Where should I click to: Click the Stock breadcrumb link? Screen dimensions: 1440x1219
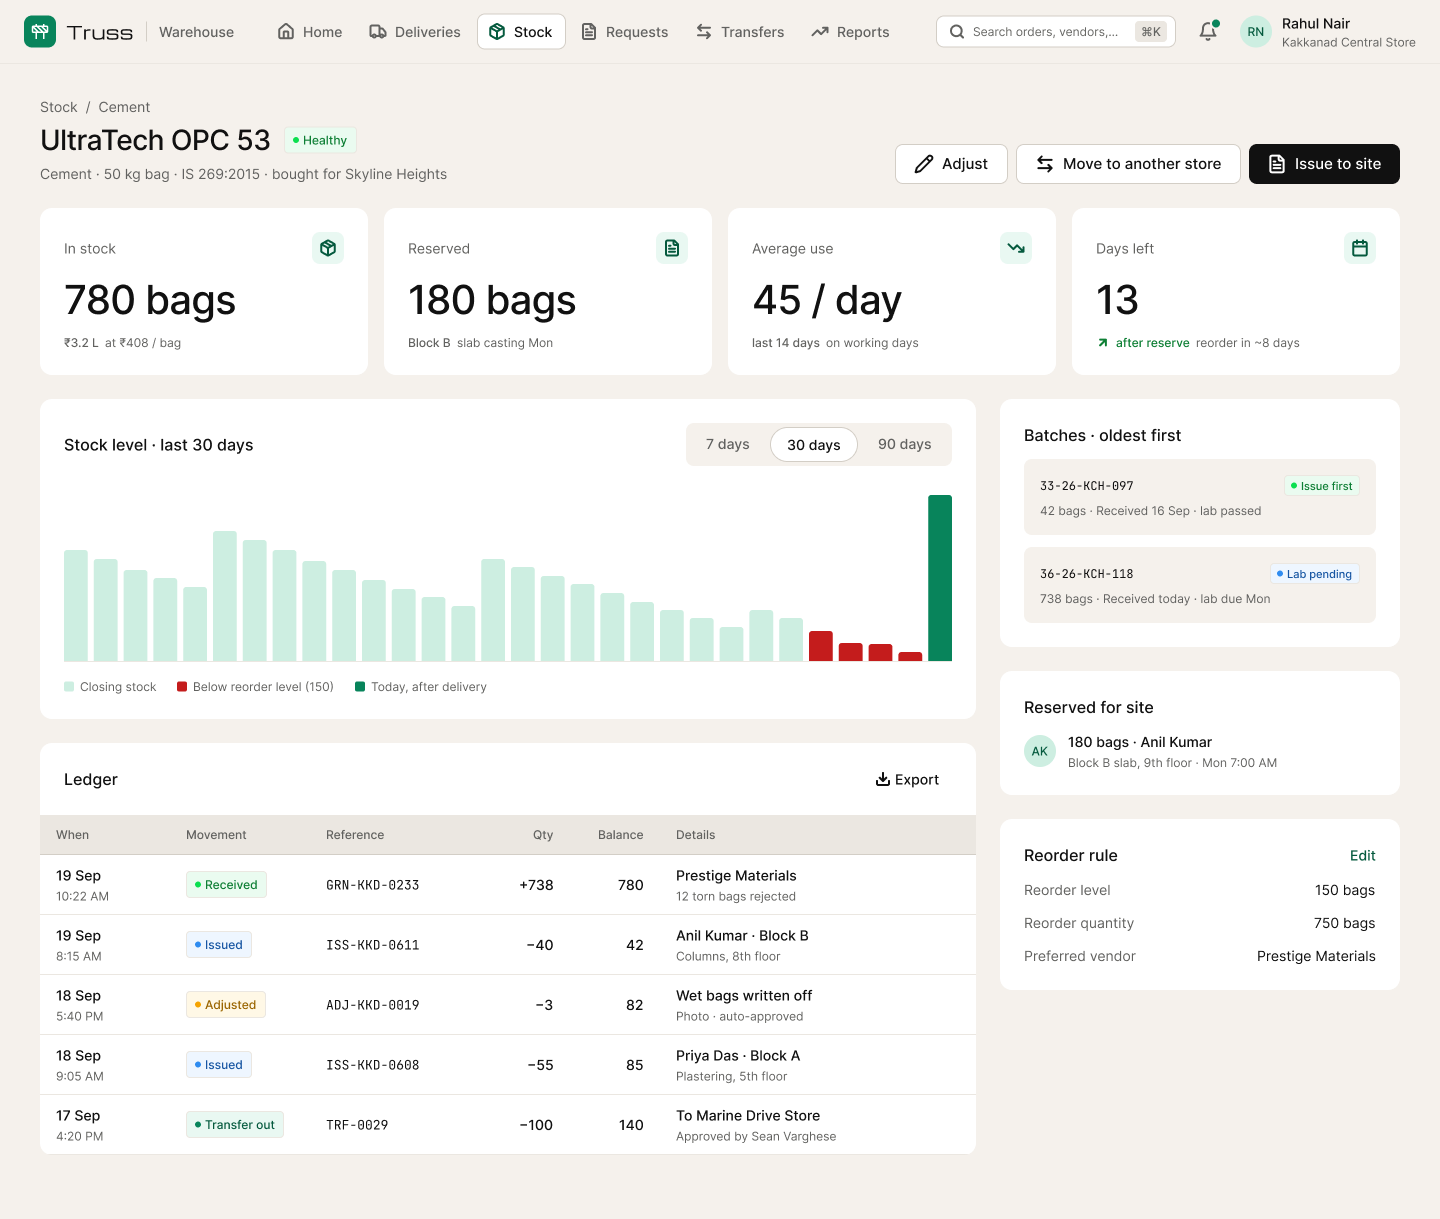point(59,107)
